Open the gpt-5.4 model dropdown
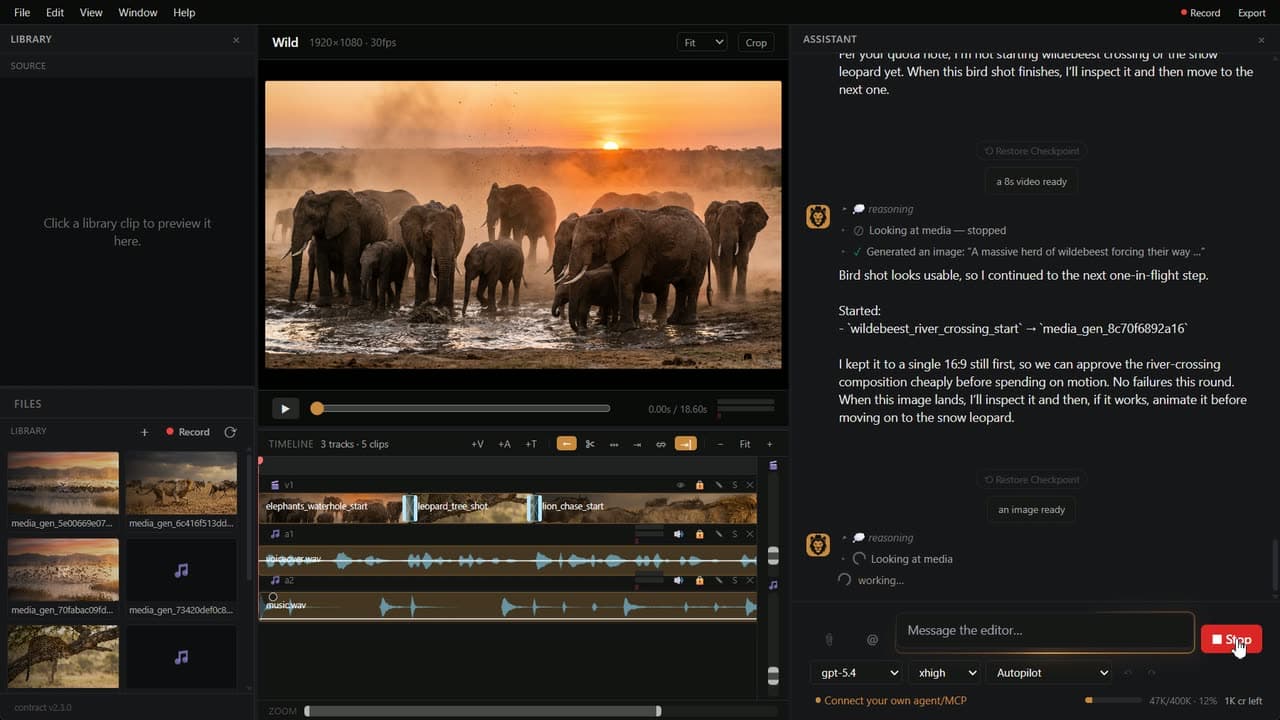Viewport: 1280px width, 720px height. 856,673
